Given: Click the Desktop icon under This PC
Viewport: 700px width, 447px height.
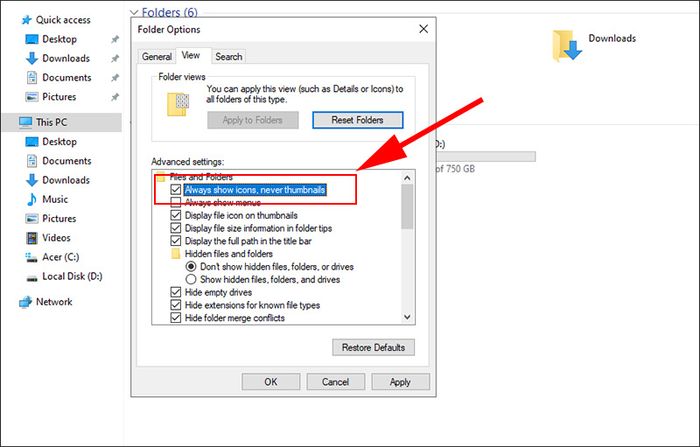Looking at the screenshot, I should click(32, 142).
